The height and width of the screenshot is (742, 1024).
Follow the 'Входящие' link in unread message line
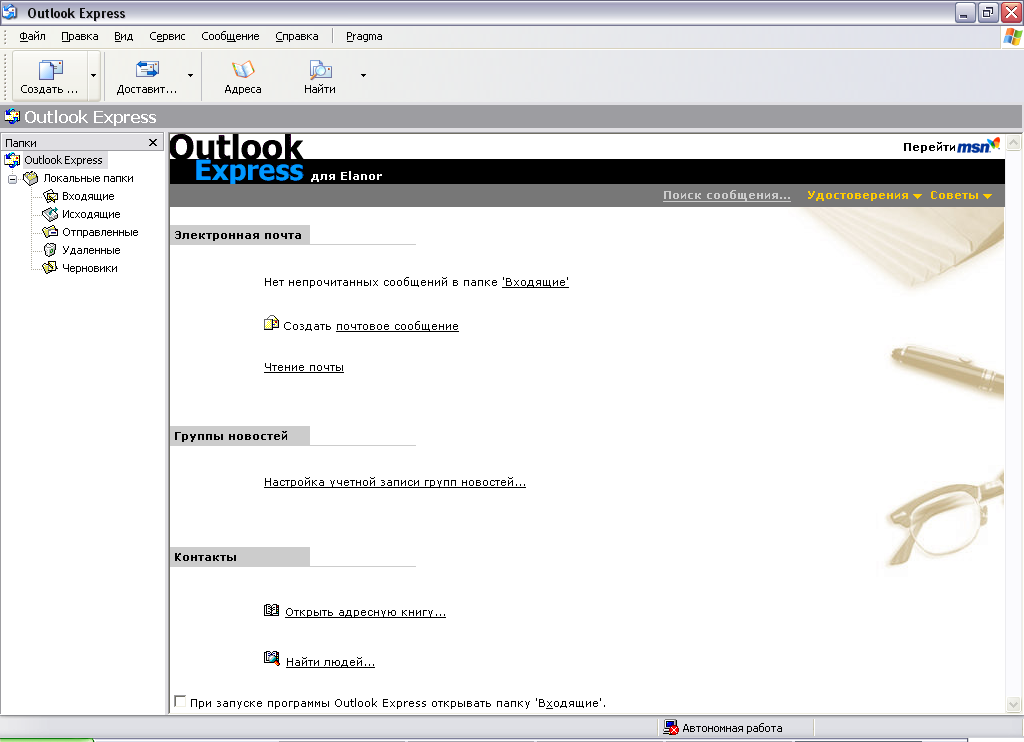(536, 282)
